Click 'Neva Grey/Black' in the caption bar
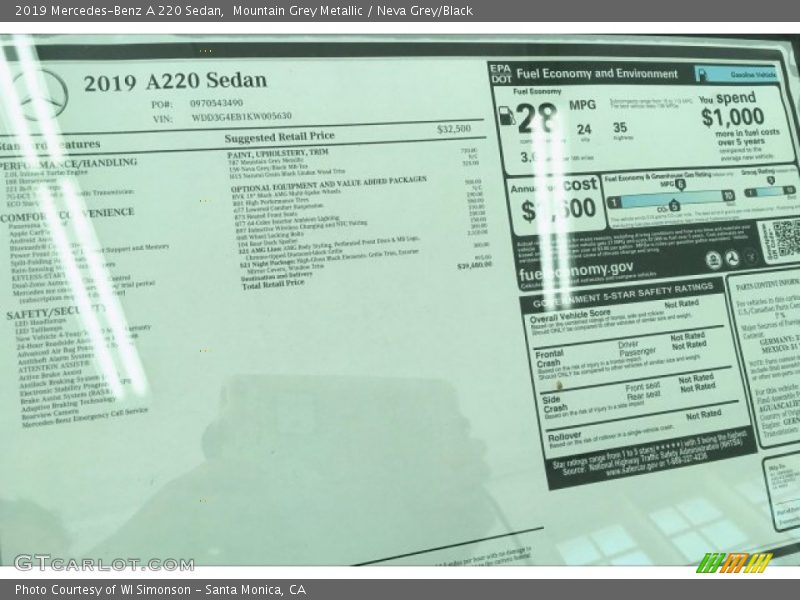This screenshot has height=600, width=800. click(x=424, y=11)
